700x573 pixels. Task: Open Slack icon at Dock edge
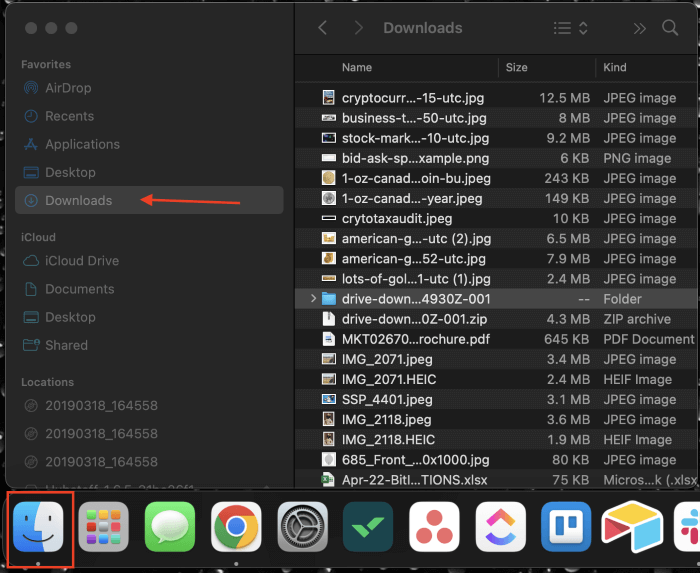pos(687,527)
